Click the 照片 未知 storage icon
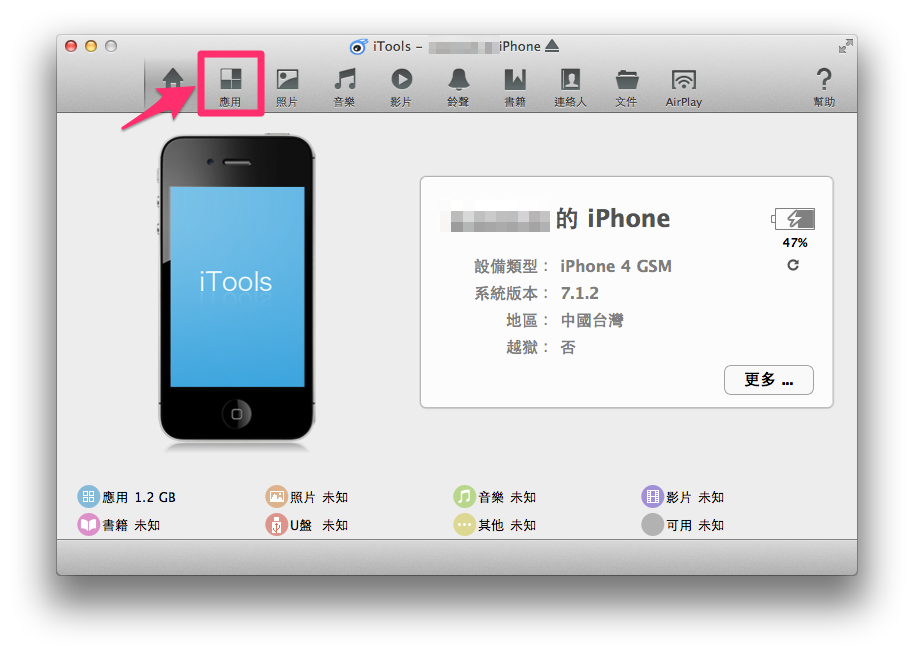Screen dimensions: 914x654 [x=276, y=497]
